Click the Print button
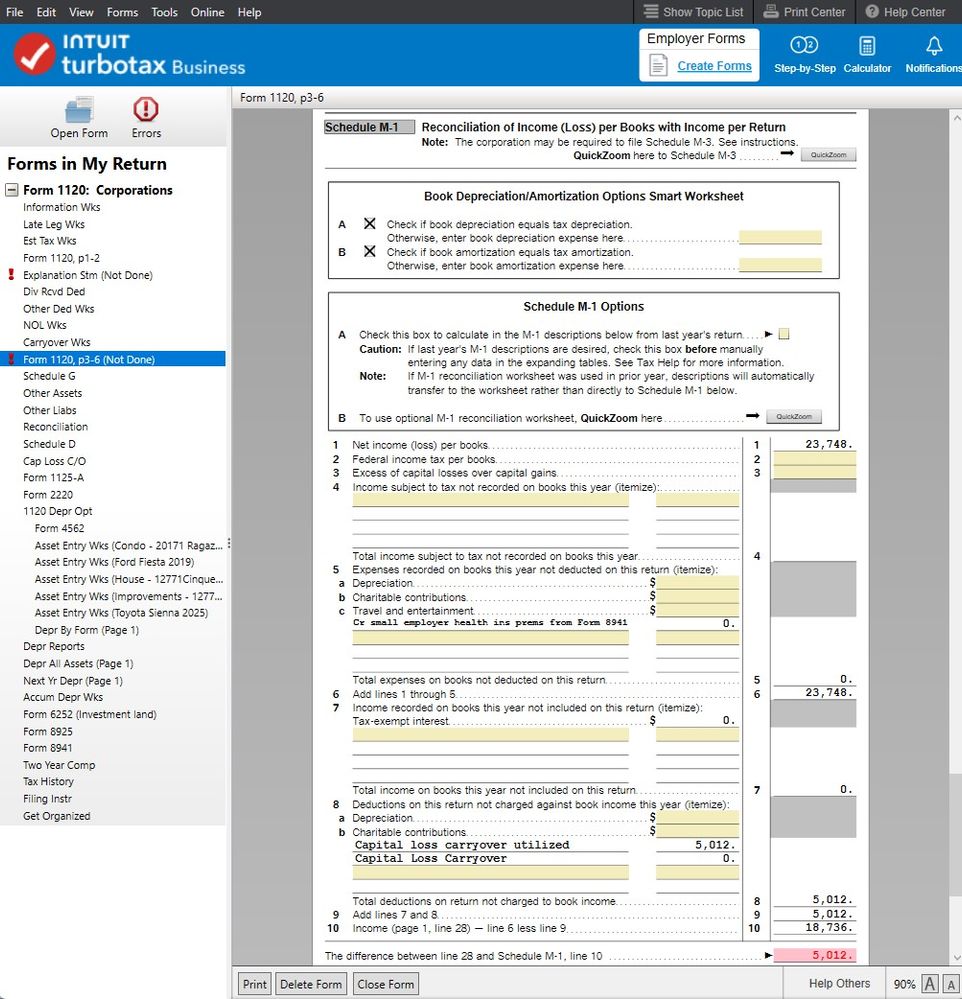 254,984
